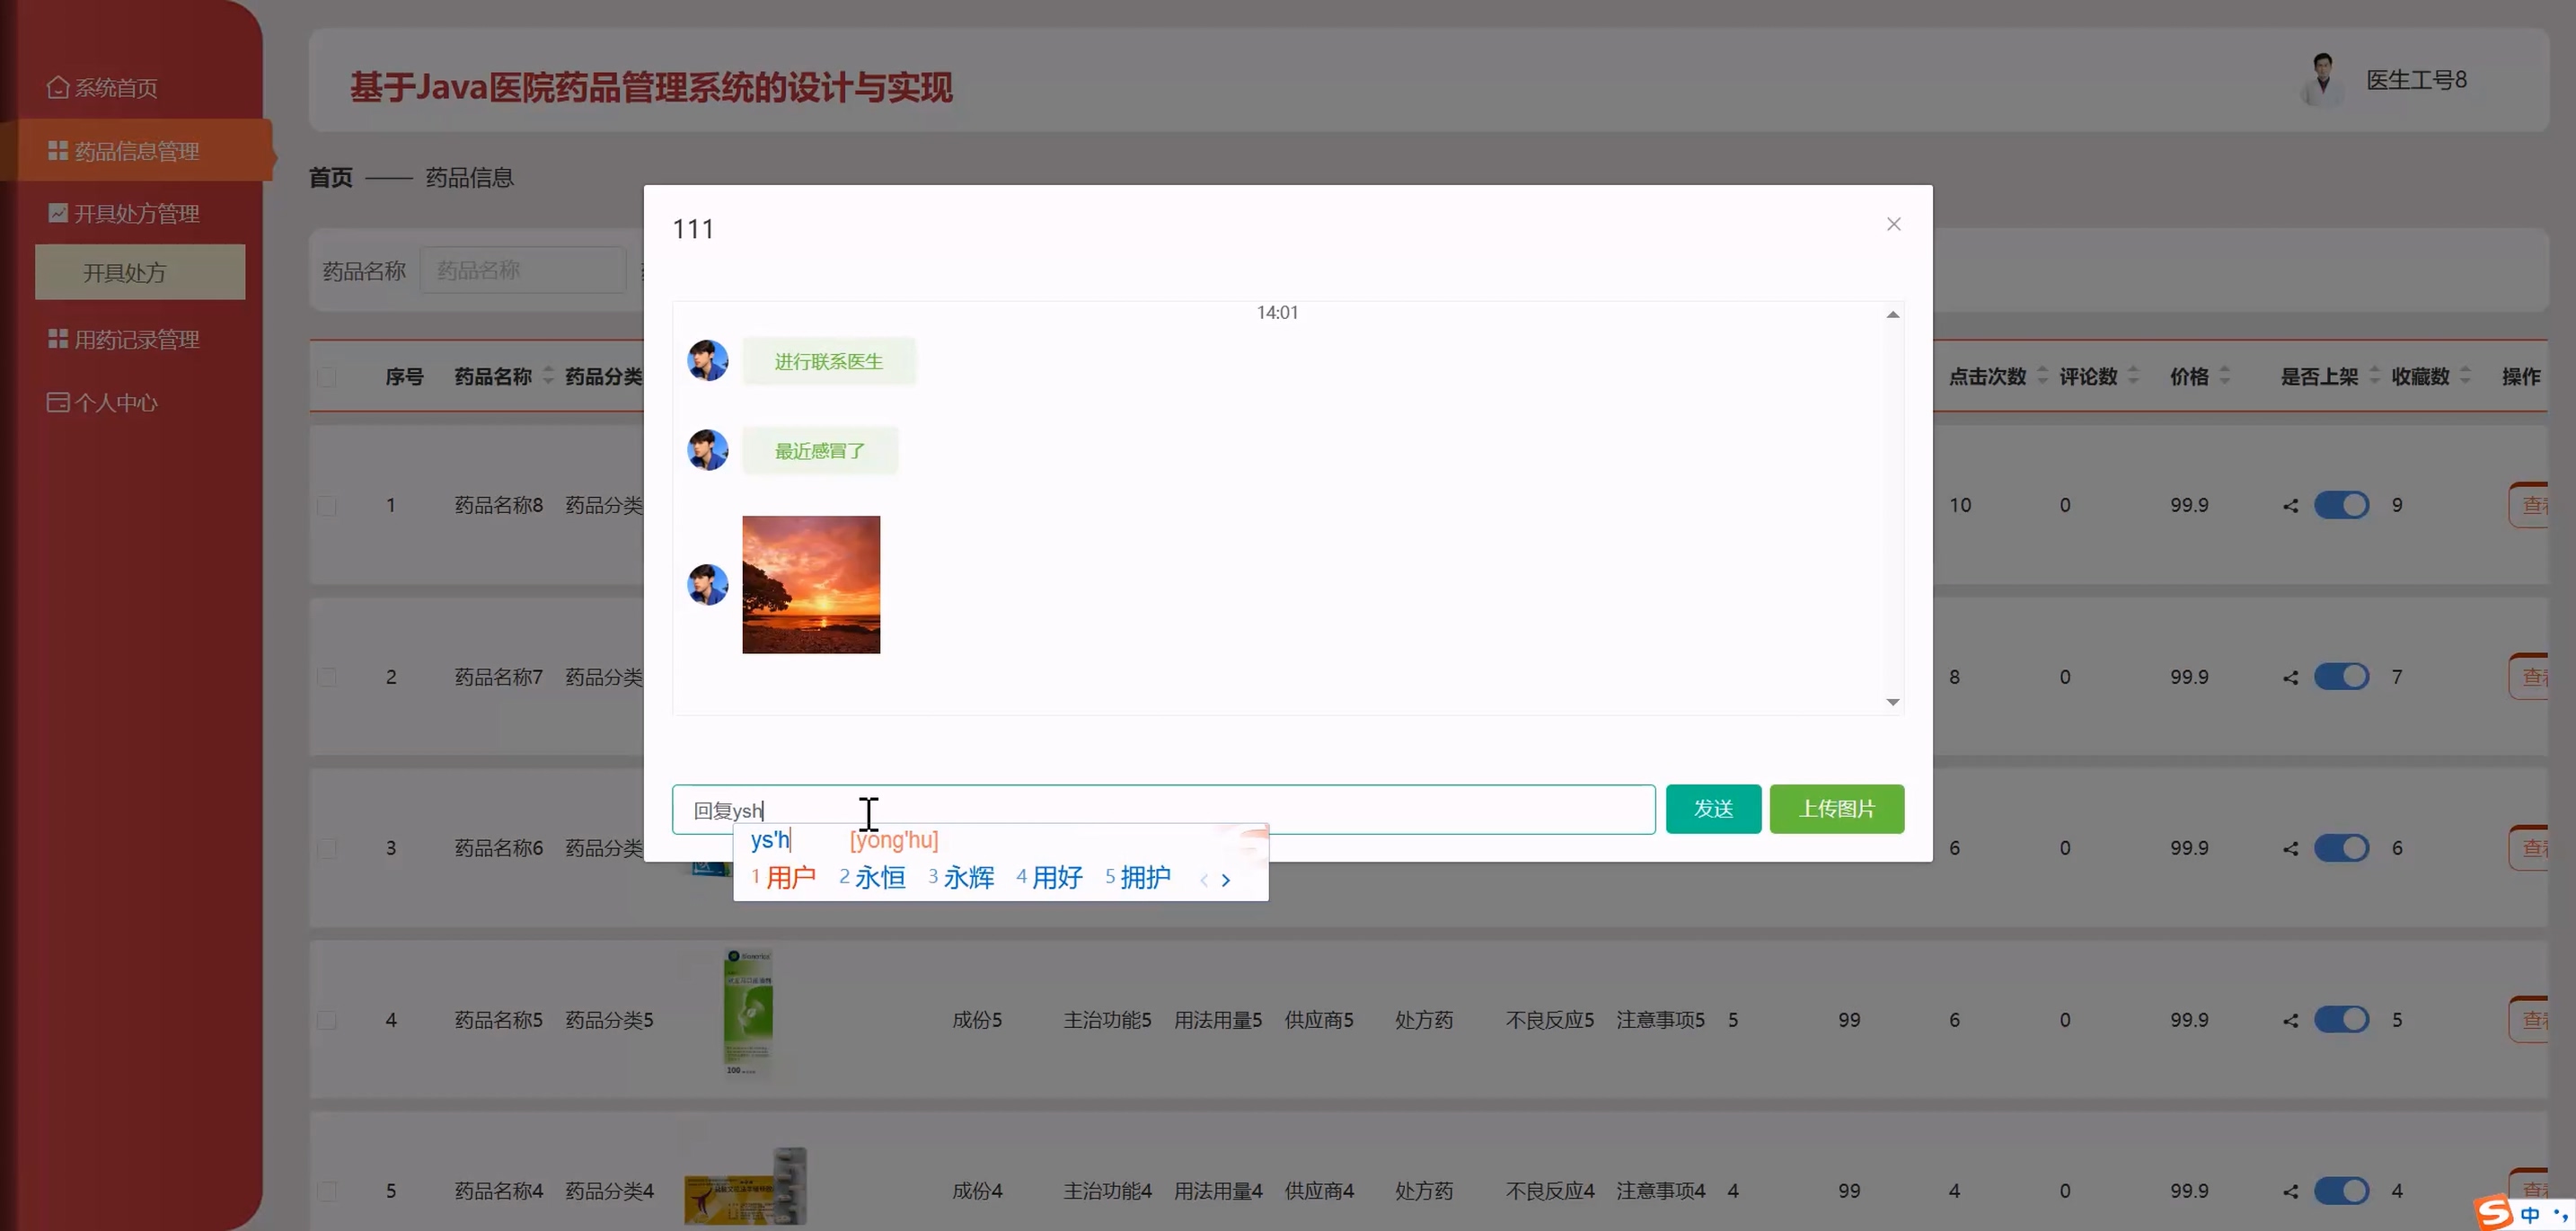Expand 开具处方管理 sidebar menu
Screen dimensions: 2576x1231
136,213
